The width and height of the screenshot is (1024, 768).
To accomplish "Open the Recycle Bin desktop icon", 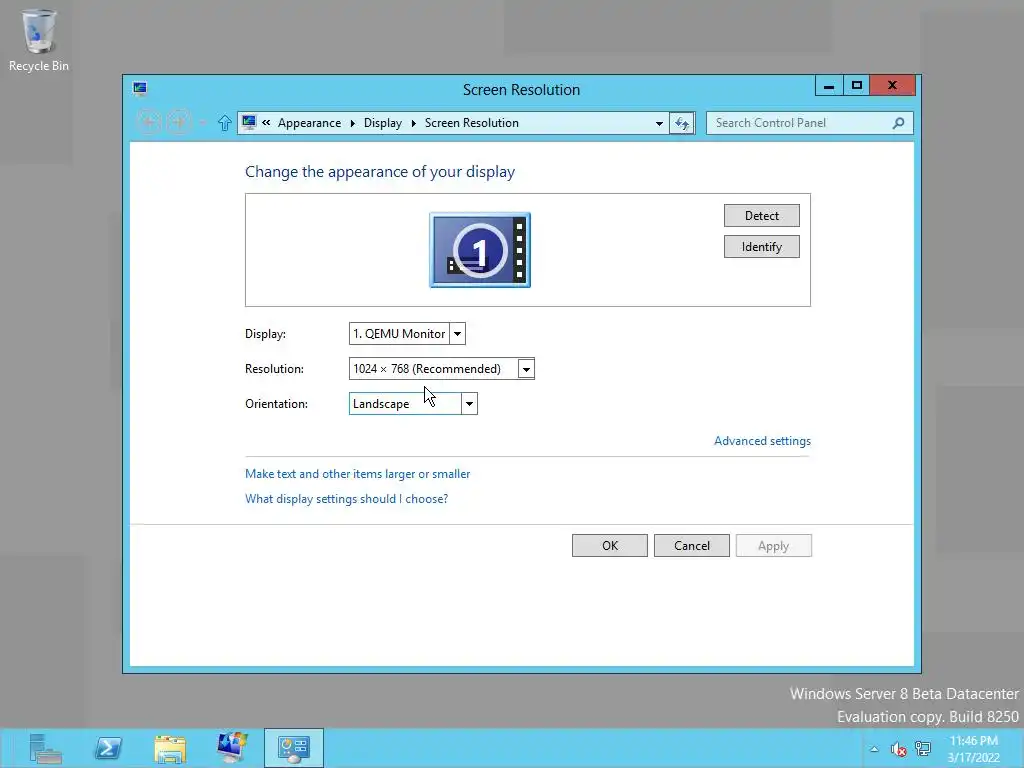I will click(38, 40).
